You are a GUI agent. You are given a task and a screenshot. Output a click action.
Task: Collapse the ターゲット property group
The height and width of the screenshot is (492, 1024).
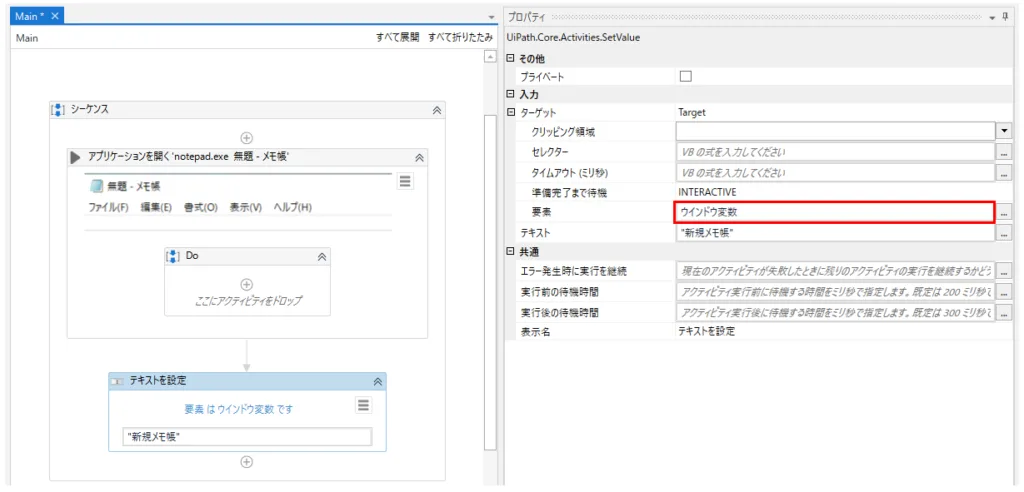pyautogui.click(x=511, y=112)
